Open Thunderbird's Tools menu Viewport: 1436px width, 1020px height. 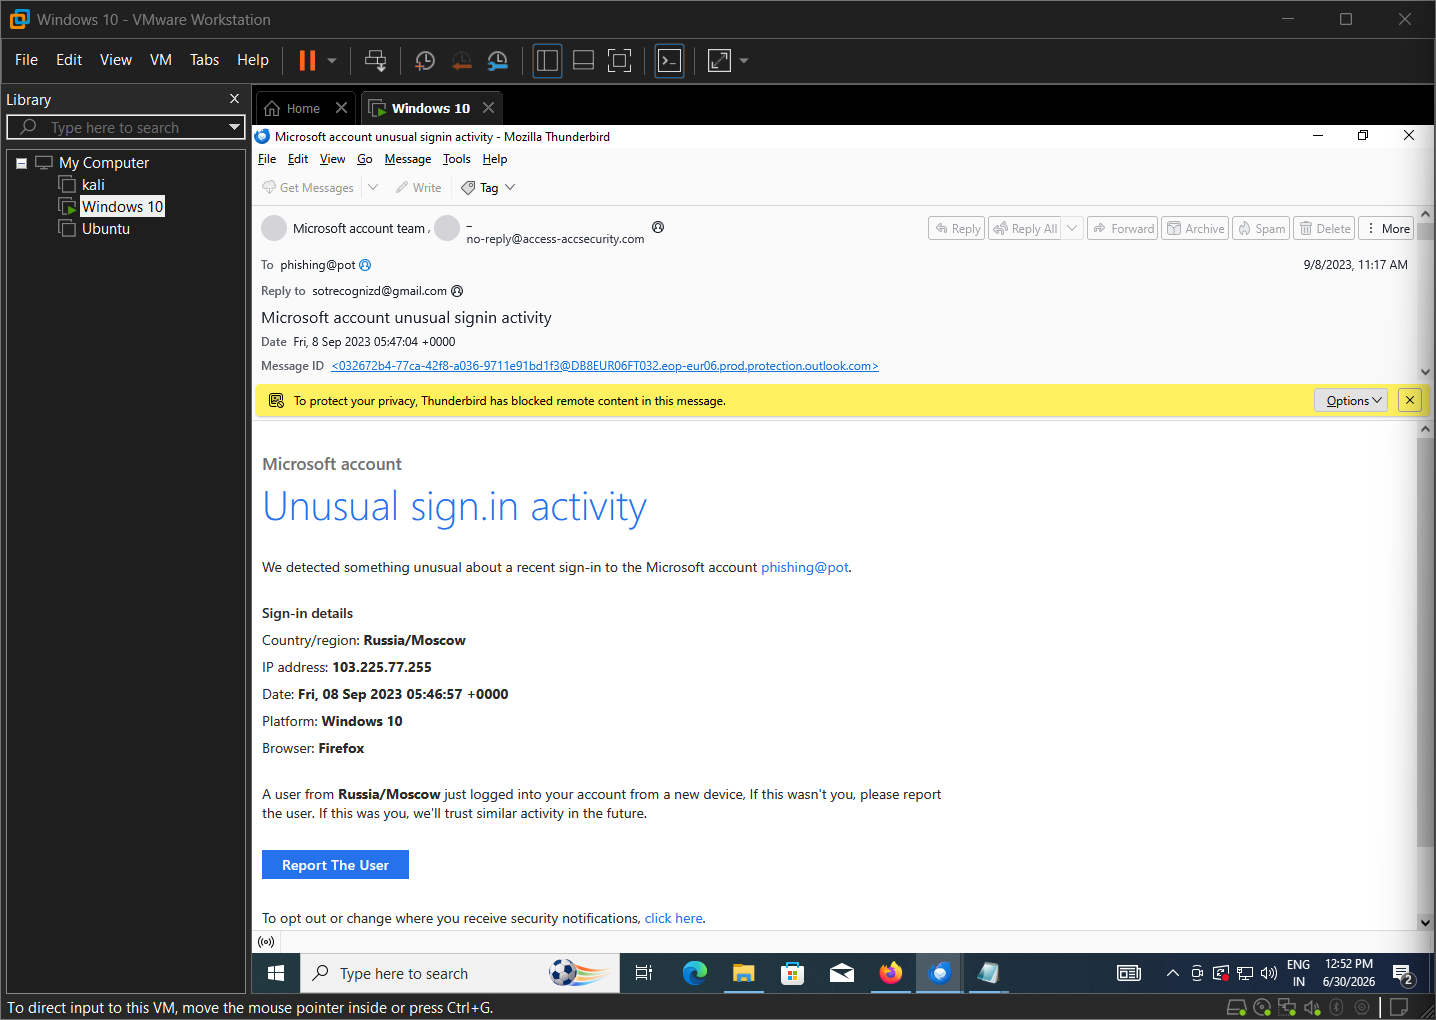[457, 159]
